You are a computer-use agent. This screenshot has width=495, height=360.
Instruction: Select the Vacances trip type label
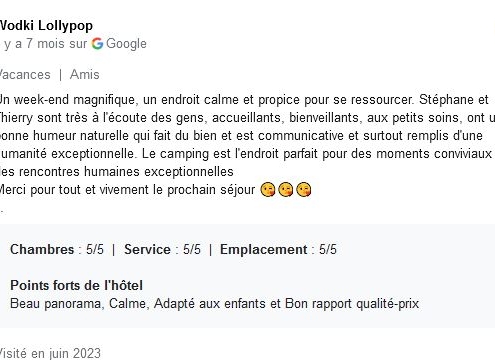(x=25, y=74)
